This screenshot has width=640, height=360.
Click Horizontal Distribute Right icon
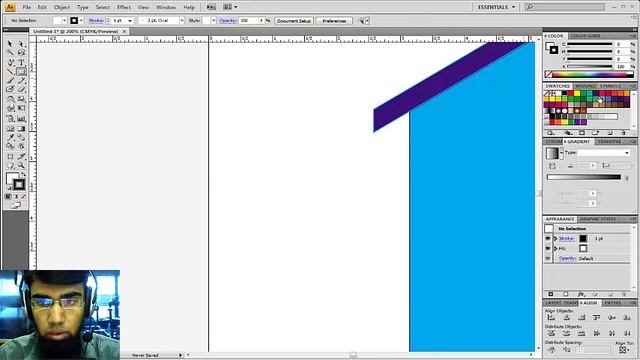coord(627,333)
